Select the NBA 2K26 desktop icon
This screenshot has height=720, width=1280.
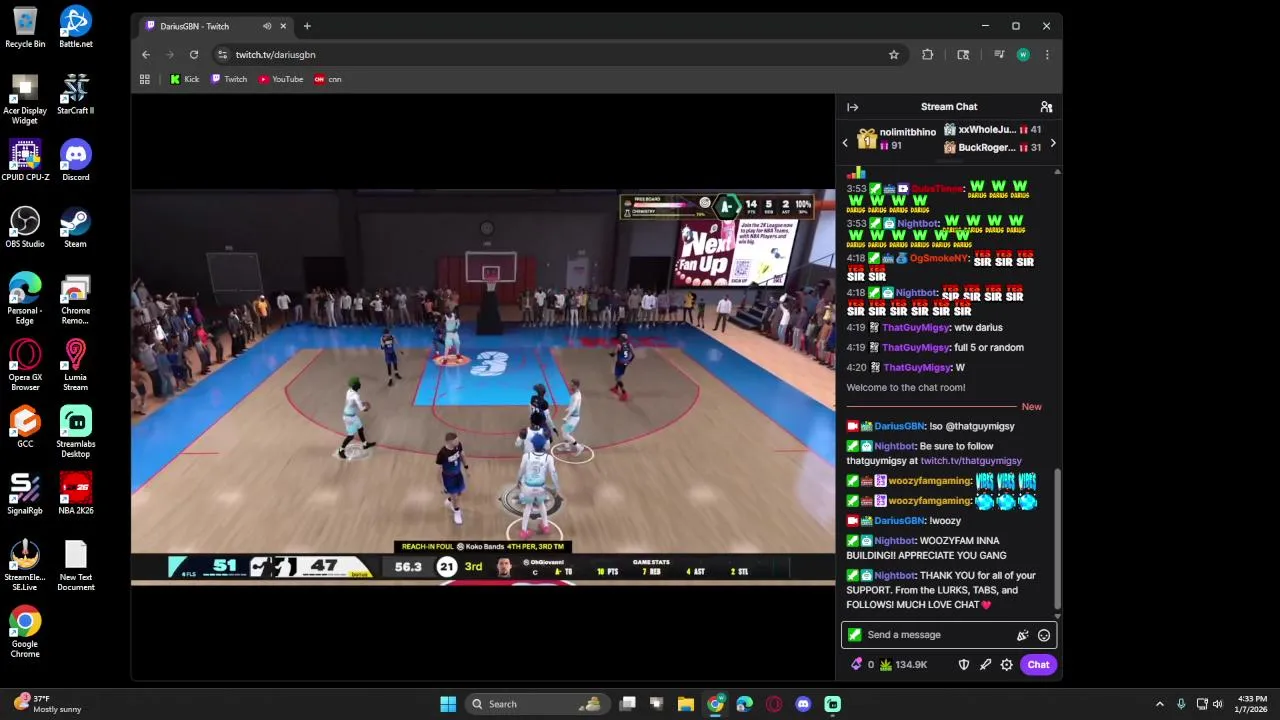tap(75, 493)
